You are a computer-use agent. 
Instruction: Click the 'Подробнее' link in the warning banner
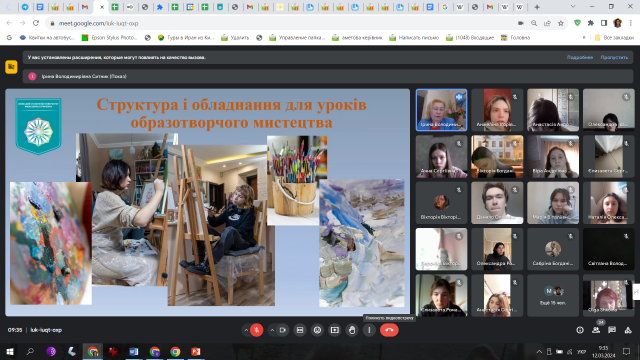580,58
